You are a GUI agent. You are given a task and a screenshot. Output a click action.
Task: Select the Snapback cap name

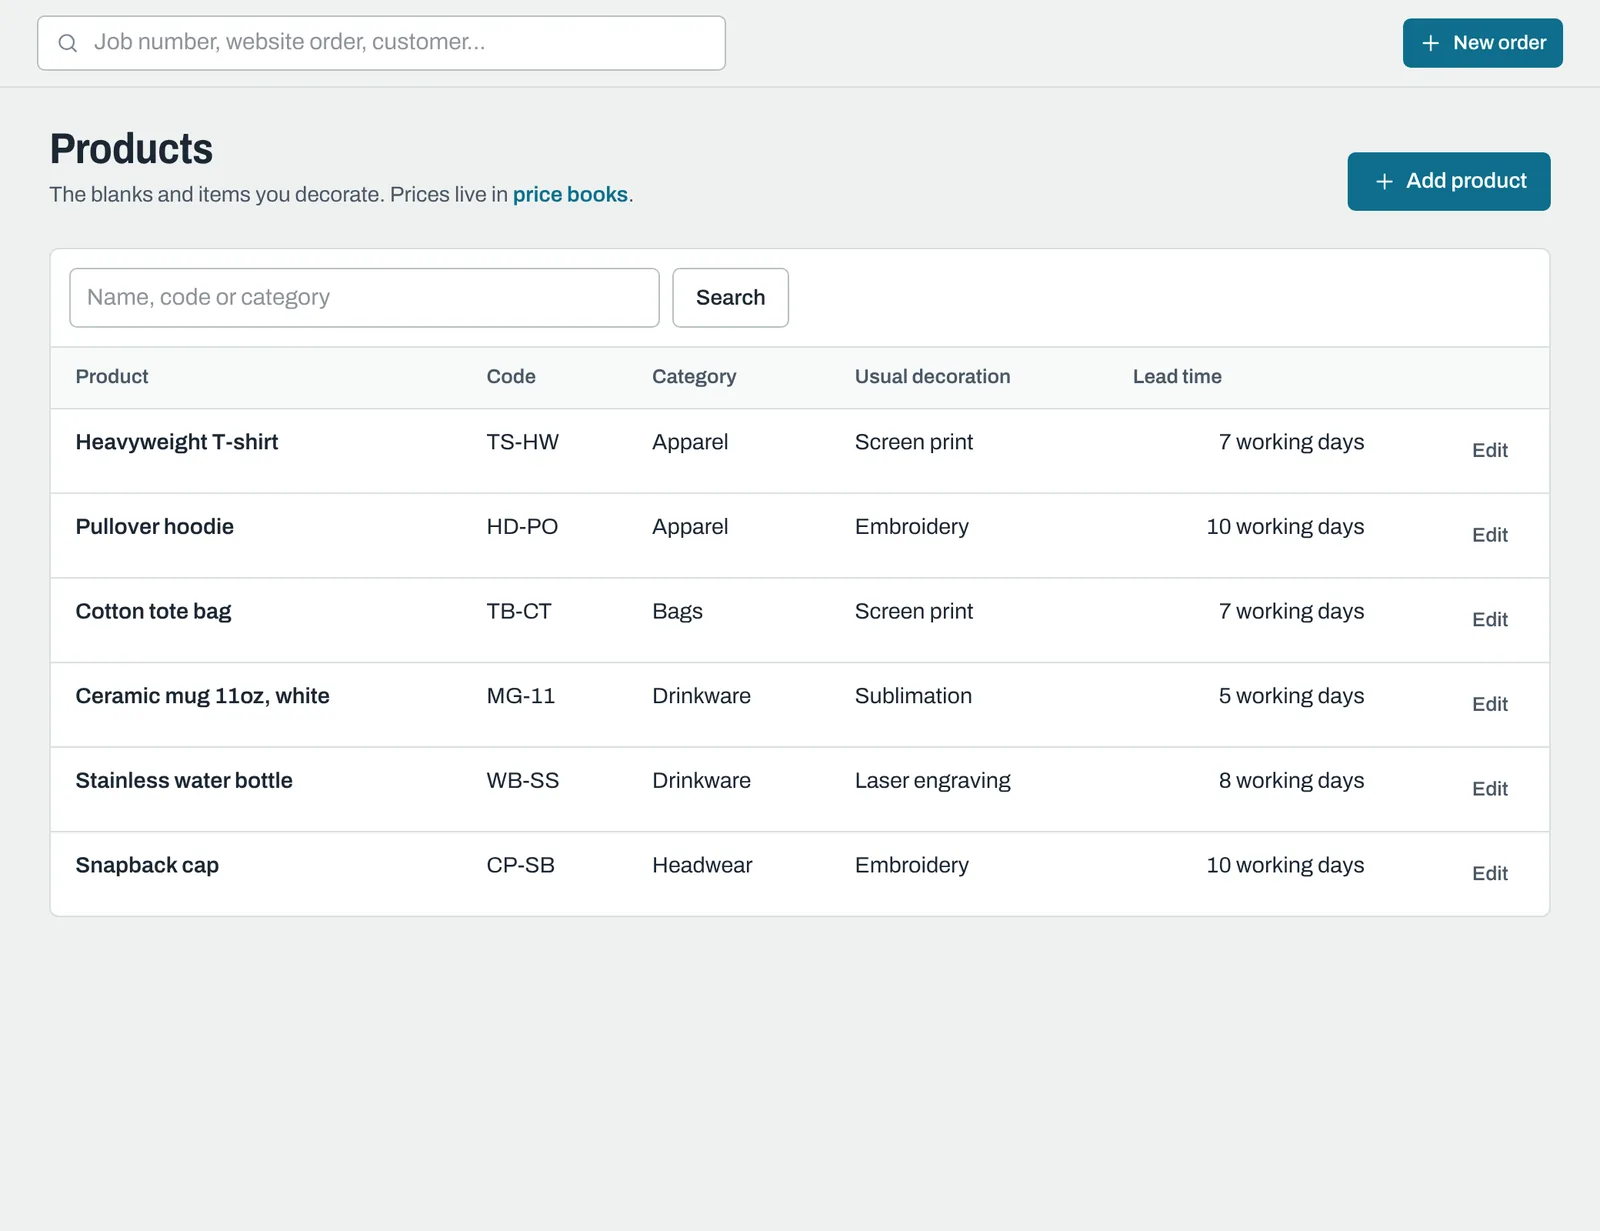pos(147,865)
